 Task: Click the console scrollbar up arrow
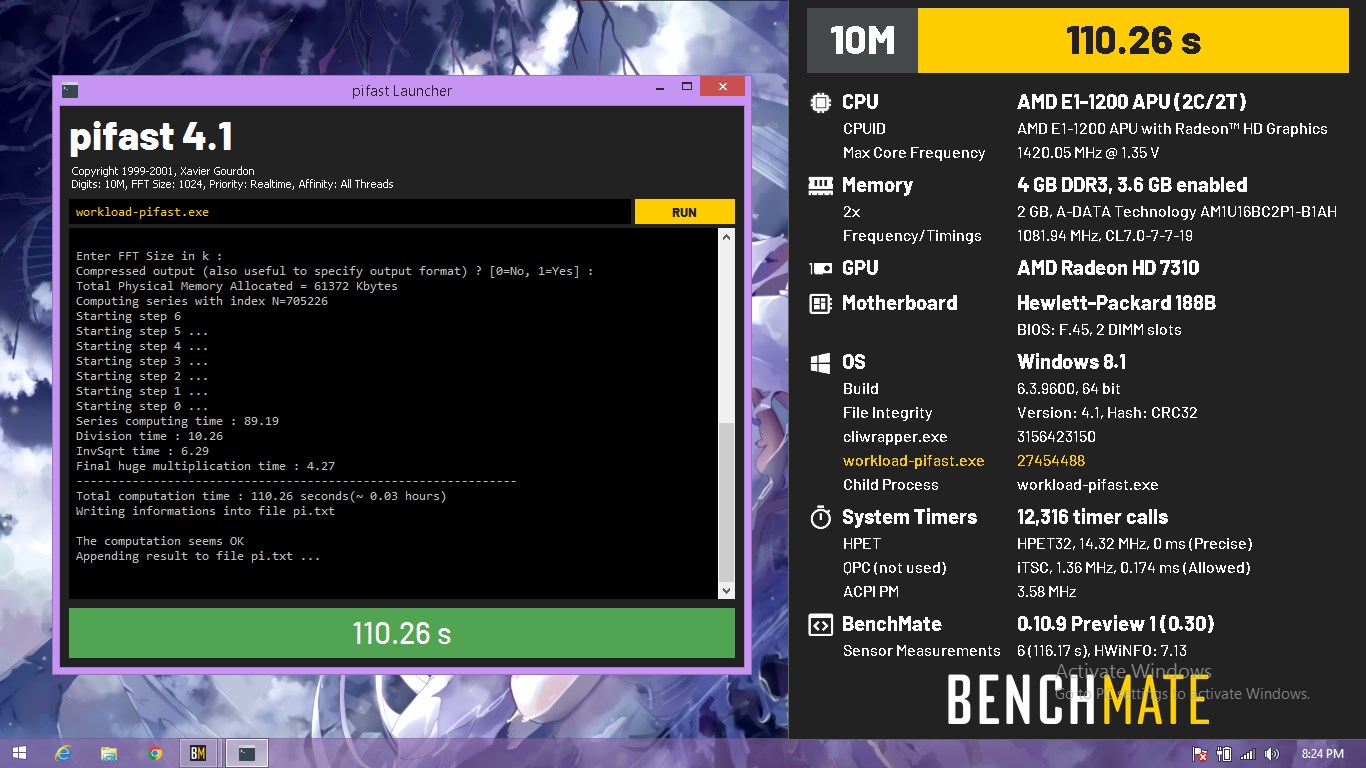(727, 237)
